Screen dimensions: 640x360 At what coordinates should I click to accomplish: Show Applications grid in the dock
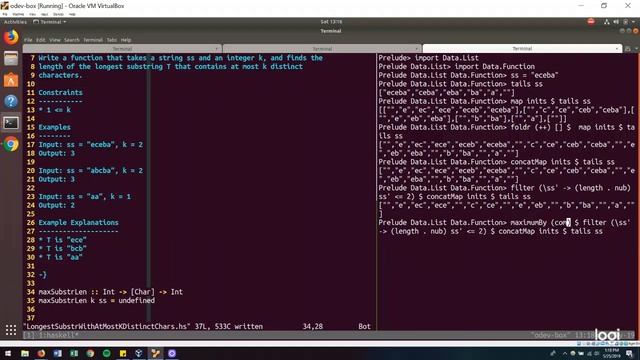(x=11, y=330)
